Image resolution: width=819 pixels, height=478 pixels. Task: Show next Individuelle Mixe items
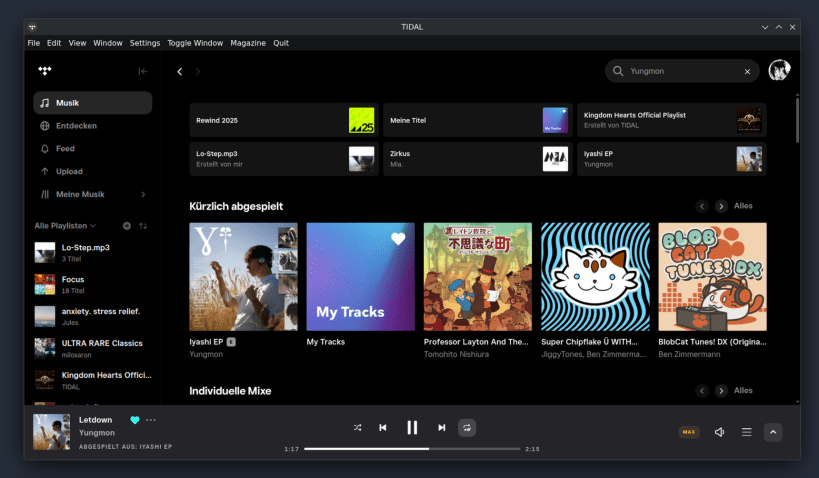tap(721, 391)
